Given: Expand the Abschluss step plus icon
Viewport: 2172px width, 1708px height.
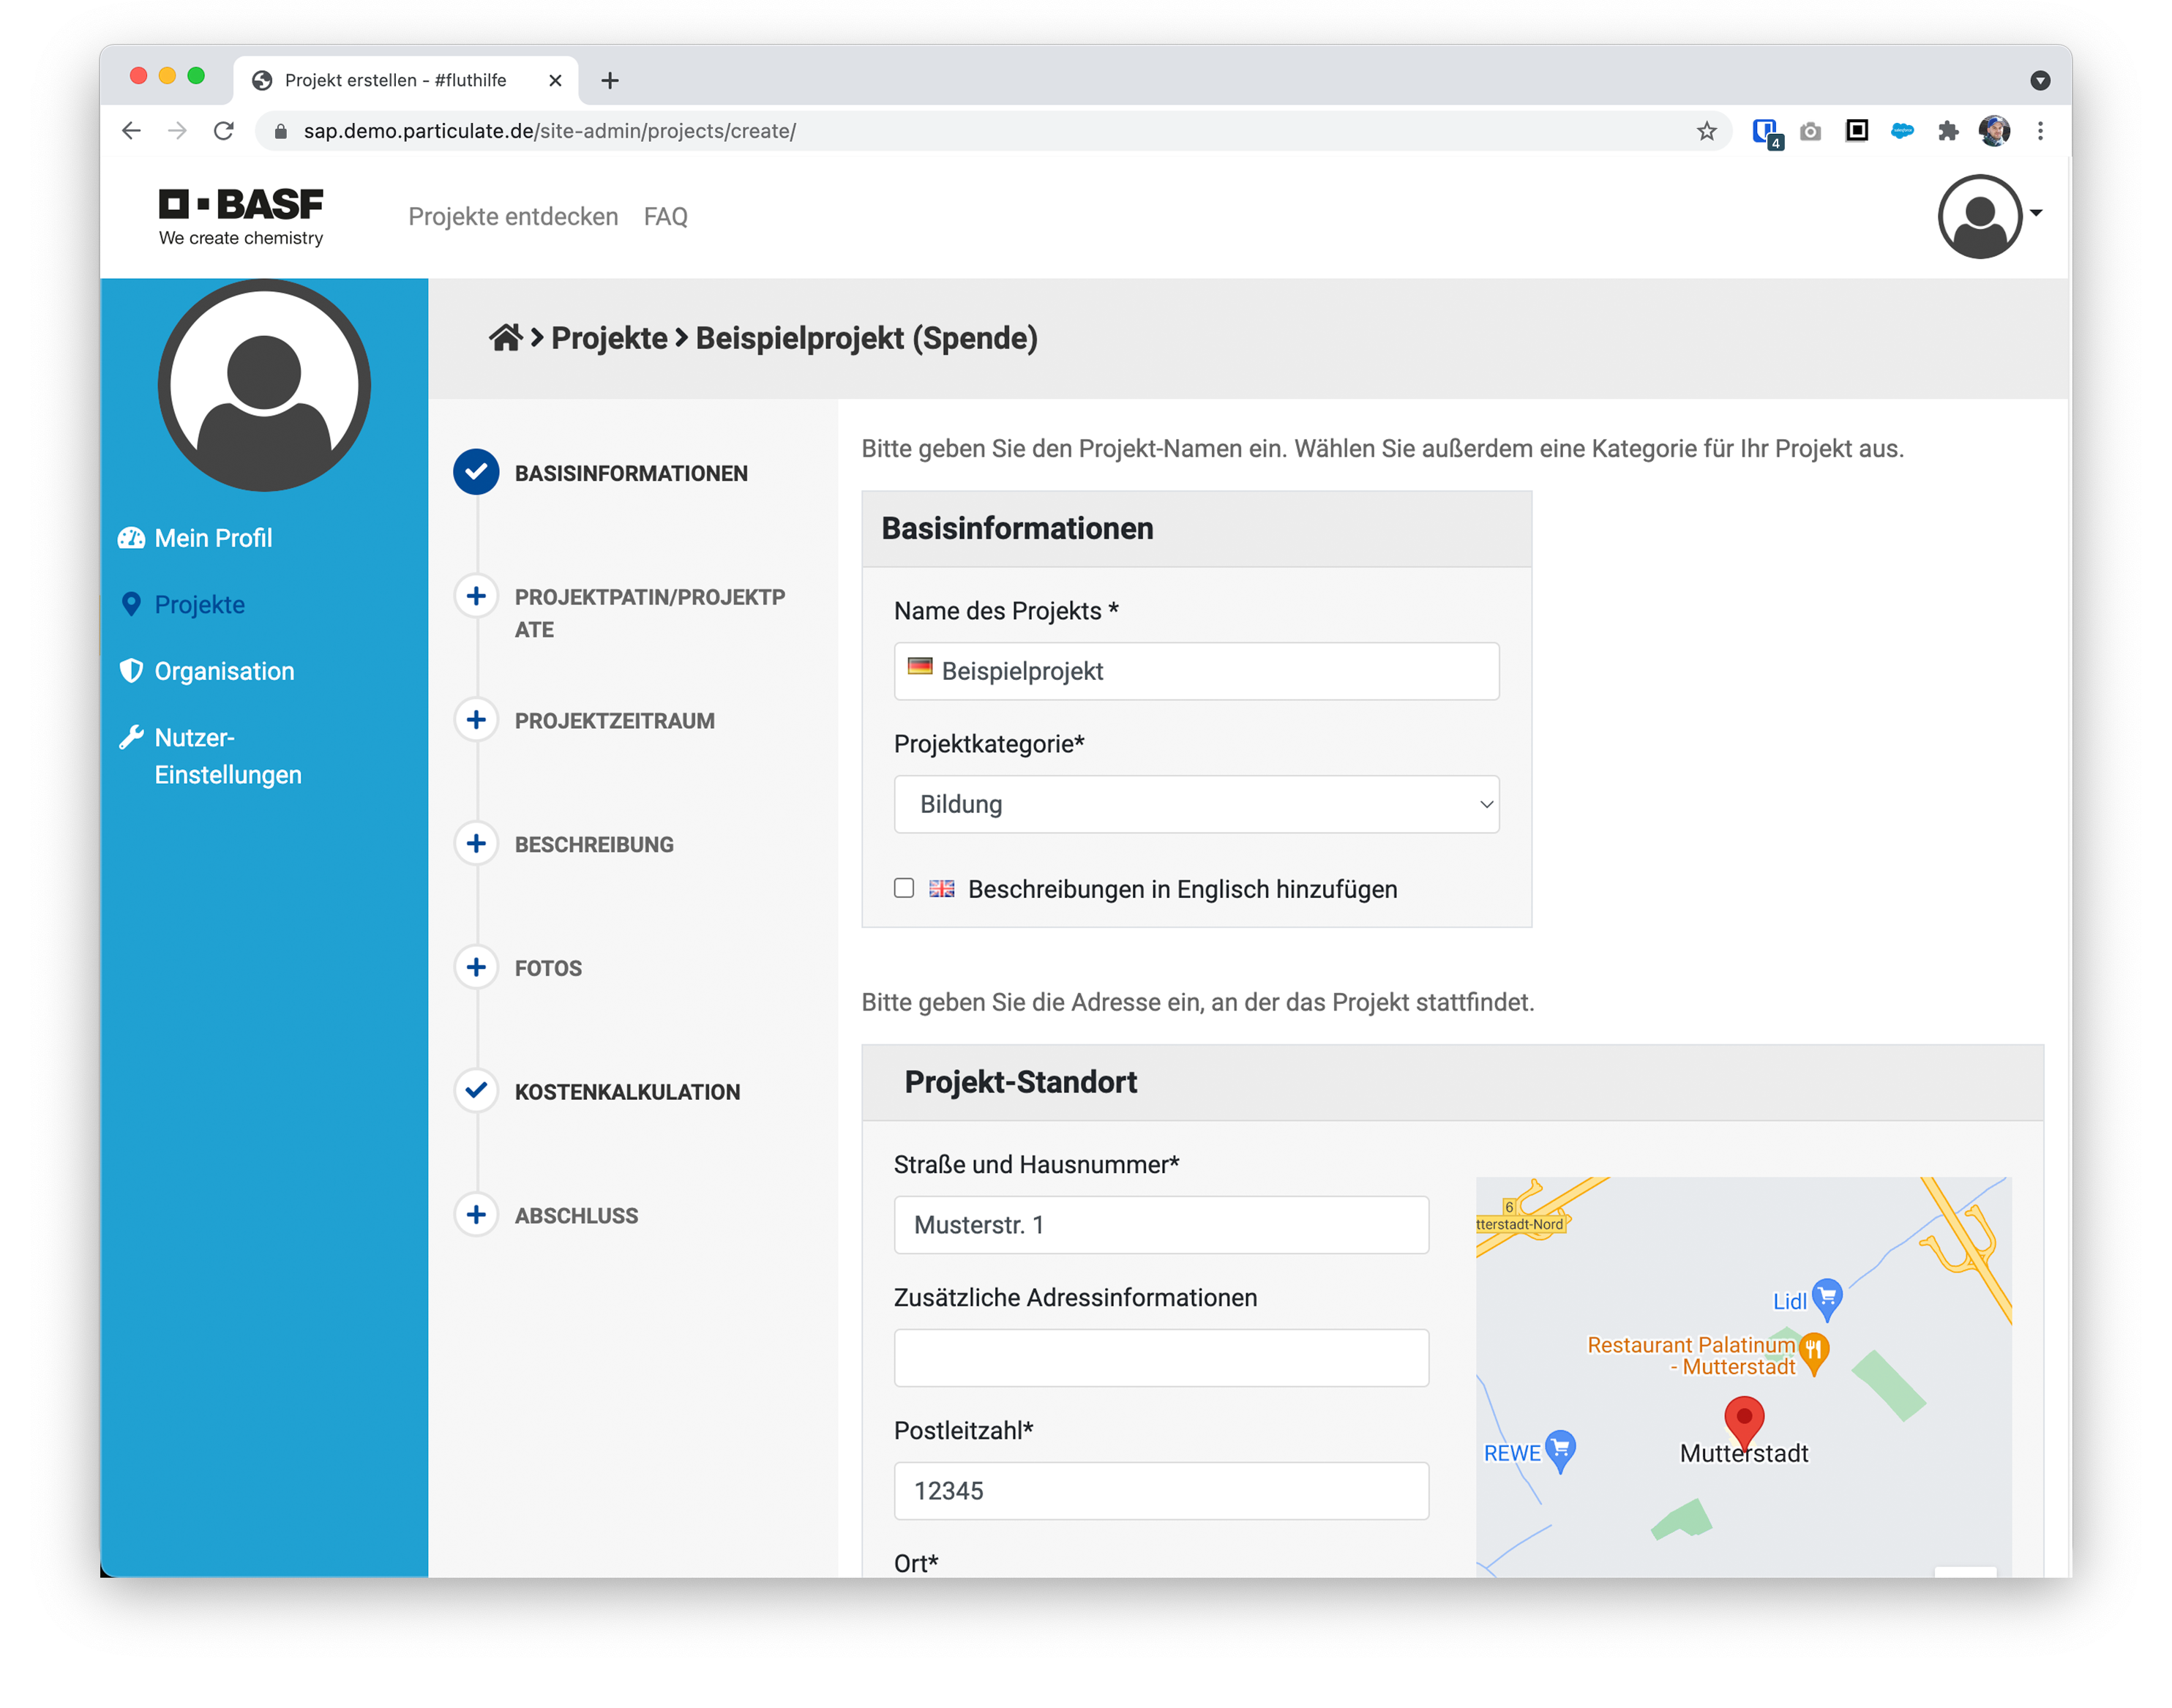Looking at the screenshot, I should click(476, 1215).
